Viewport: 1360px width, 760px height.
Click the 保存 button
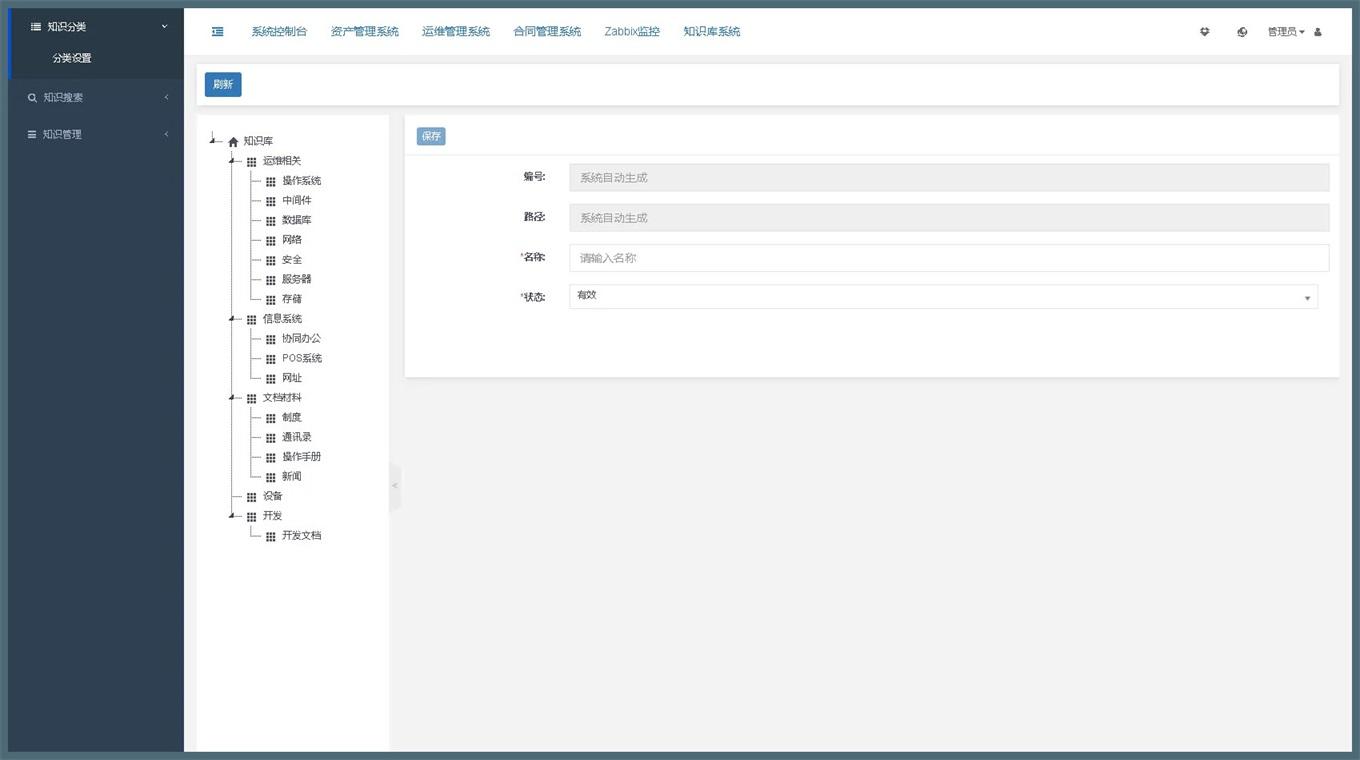pos(431,136)
